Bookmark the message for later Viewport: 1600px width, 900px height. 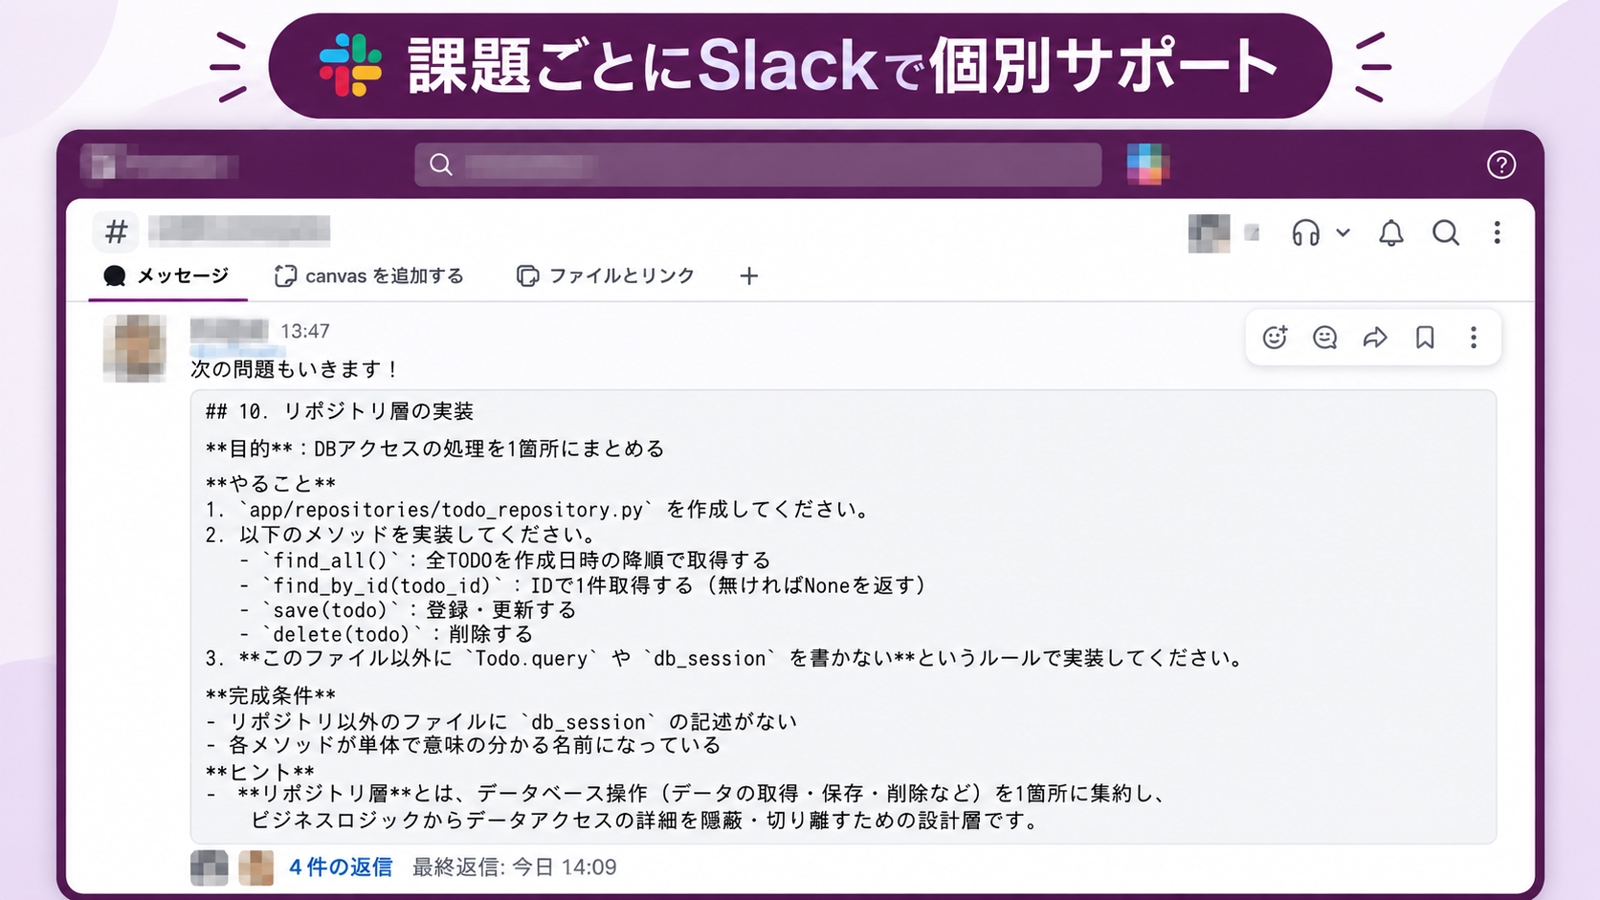click(x=1425, y=338)
